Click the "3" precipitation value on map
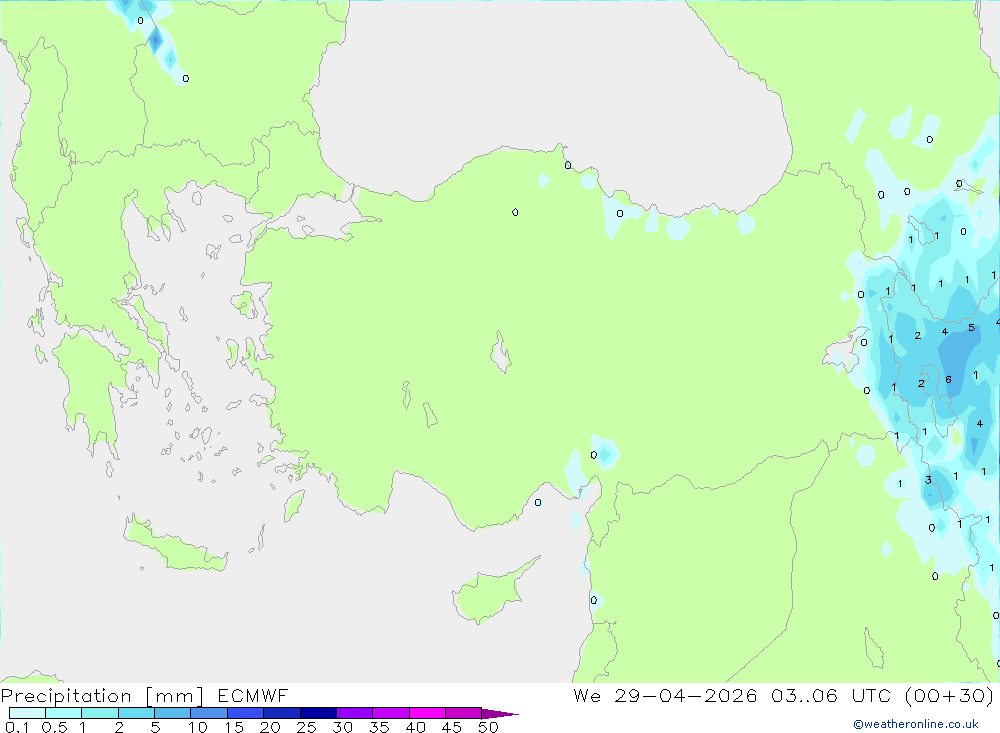 click(929, 480)
